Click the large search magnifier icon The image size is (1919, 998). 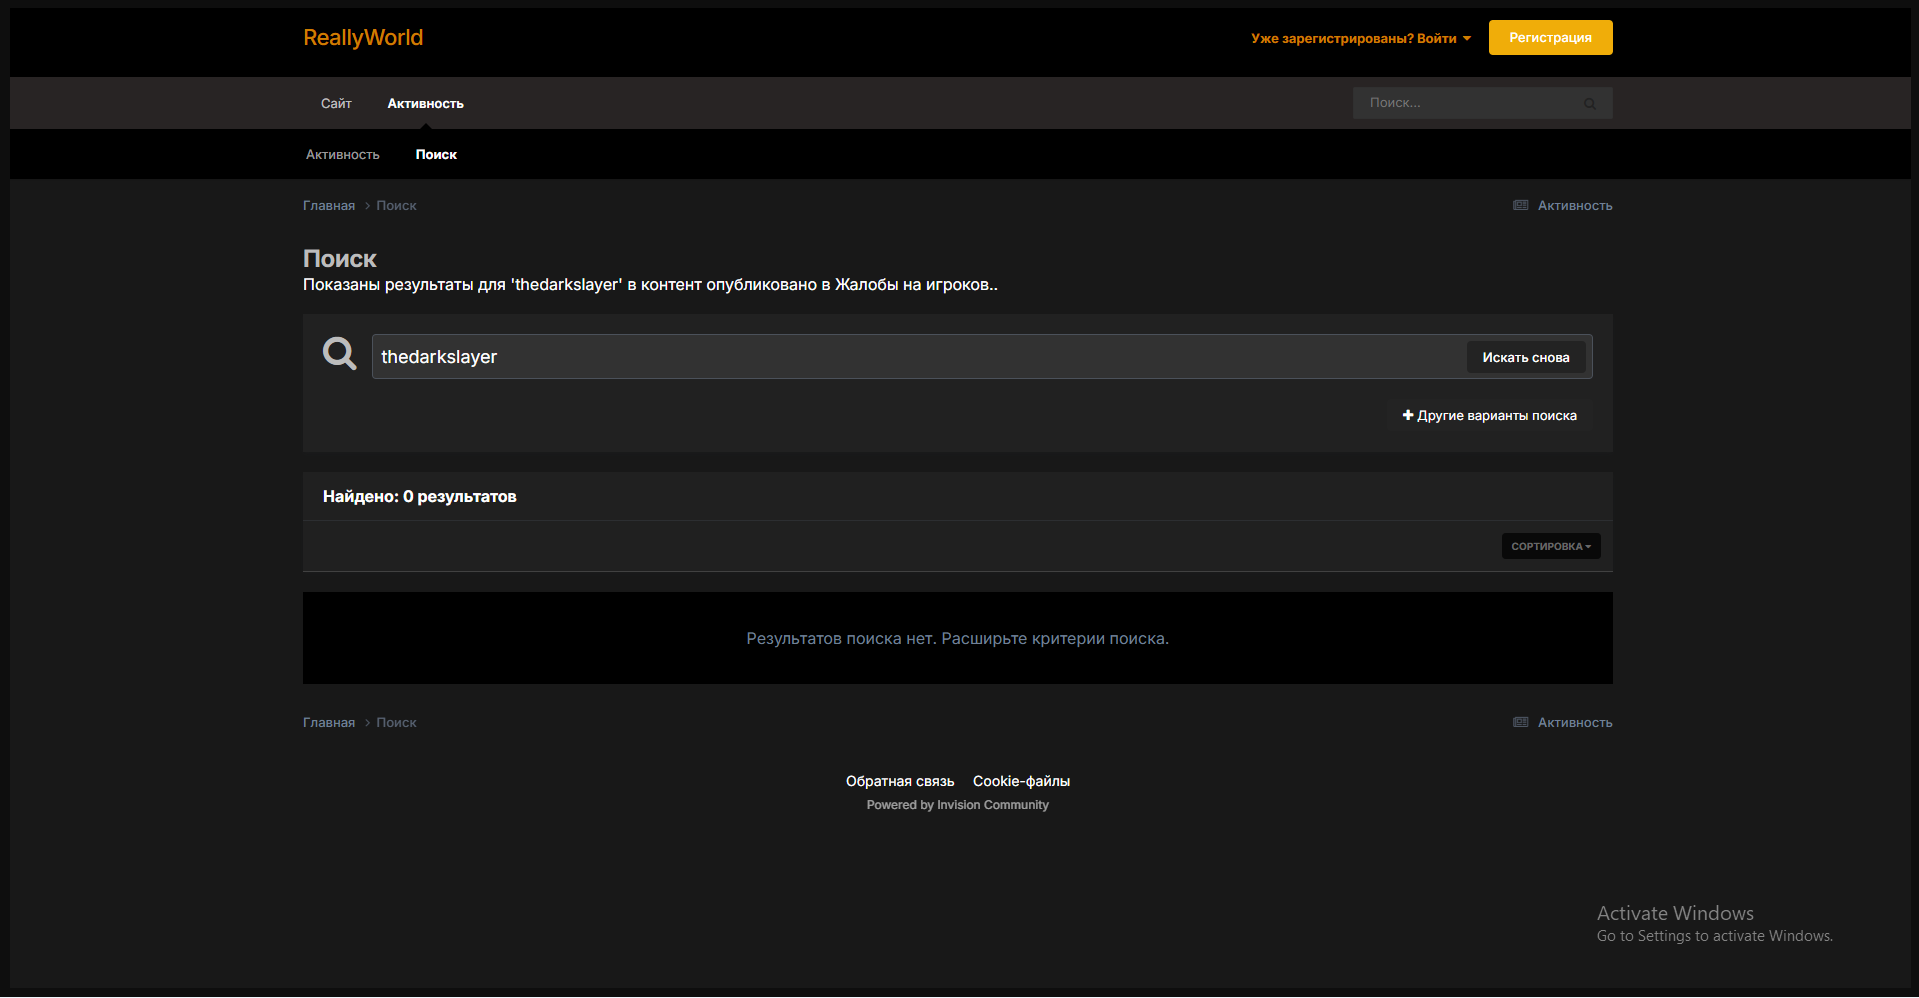pos(339,354)
